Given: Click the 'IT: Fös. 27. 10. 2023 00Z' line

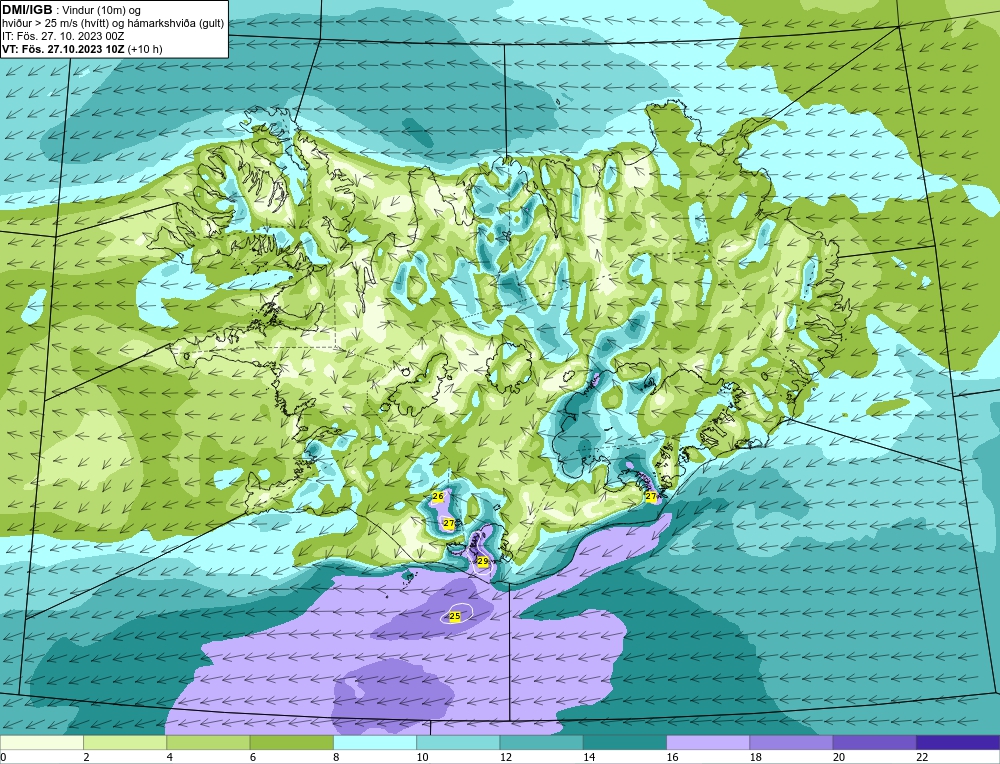Looking at the screenshot, I should [63, 36].
